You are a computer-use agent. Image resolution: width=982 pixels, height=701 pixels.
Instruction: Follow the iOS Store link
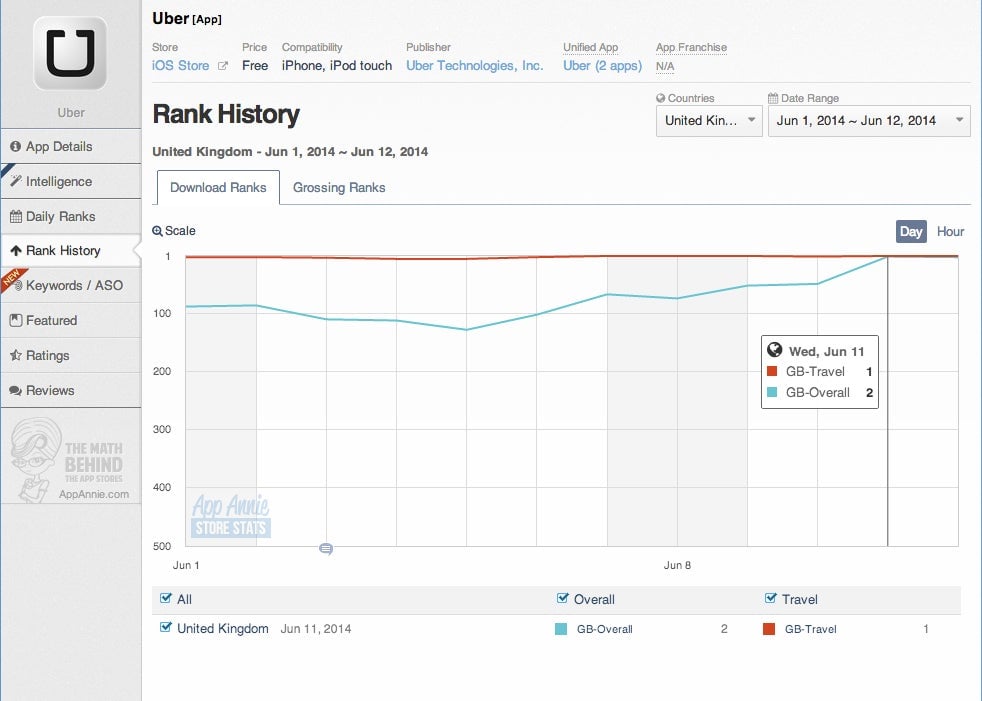coord(180,66)
